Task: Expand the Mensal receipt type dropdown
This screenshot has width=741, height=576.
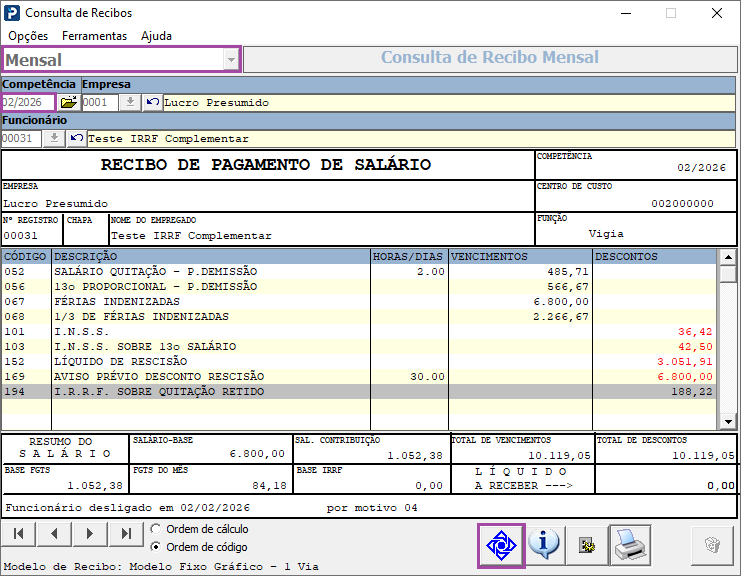Action: [x=231, y=60]
